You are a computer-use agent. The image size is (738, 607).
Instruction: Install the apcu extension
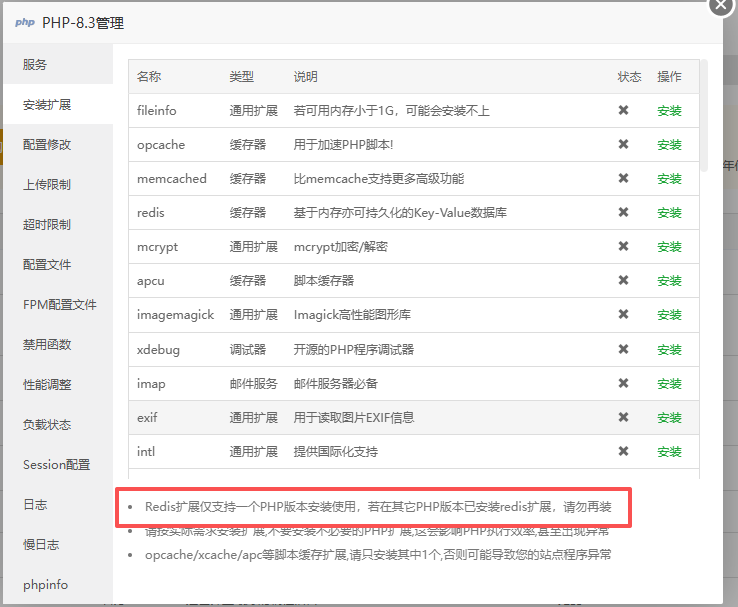tap(669, 281)
